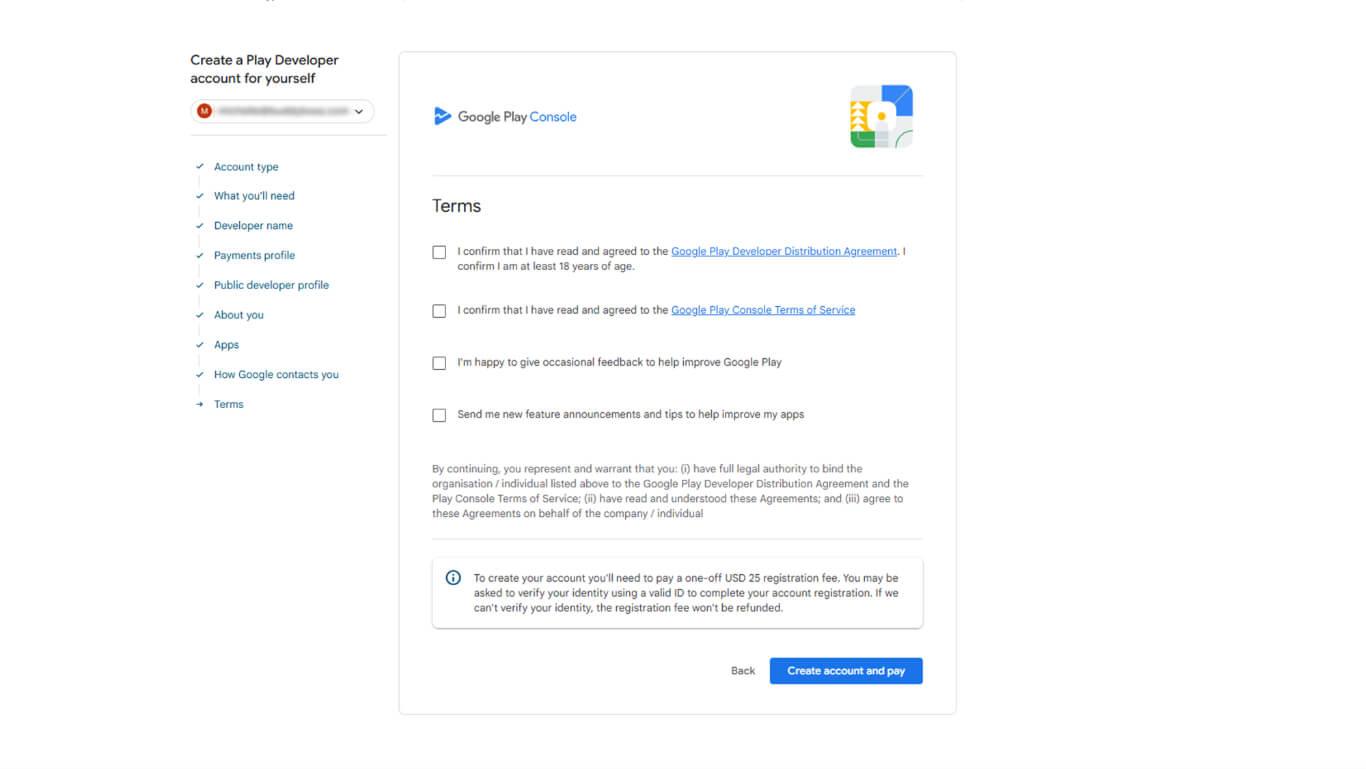Image resolution: width=1366 pixels, height=769 pixels.
Task: Jump to the What you'll need step
Action: (x=254, y=196)
